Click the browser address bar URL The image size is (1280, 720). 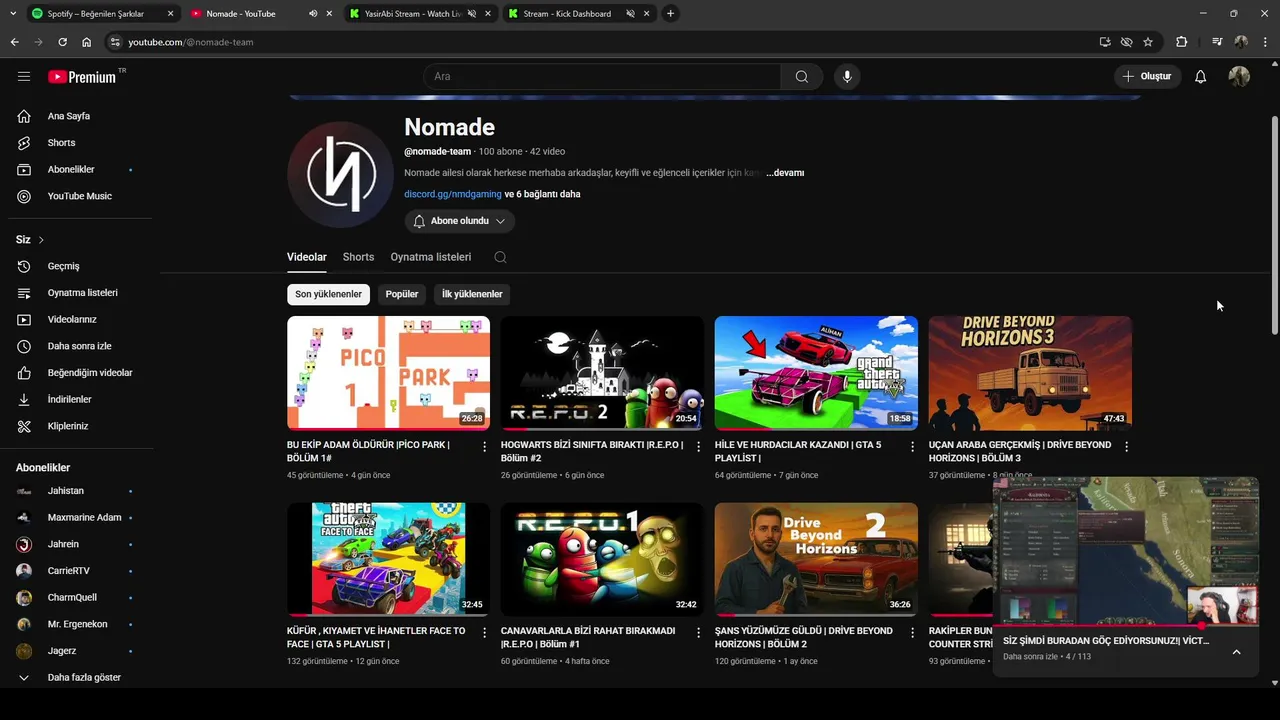pyautogui.click(x=191, y=42)
